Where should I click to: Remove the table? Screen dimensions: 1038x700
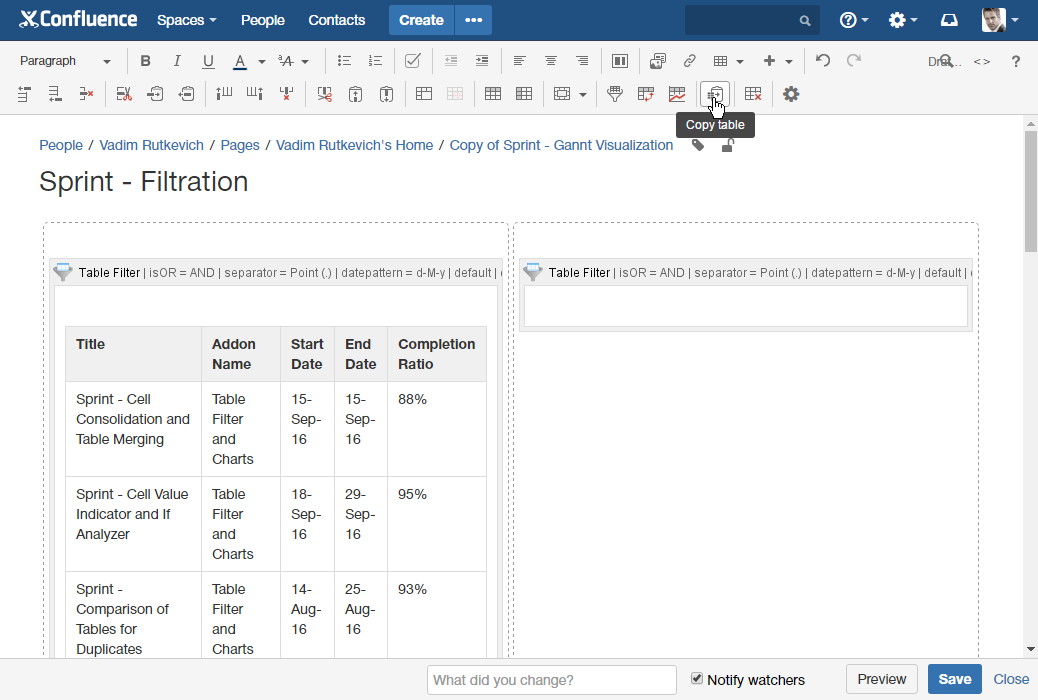tap(753, 94)
